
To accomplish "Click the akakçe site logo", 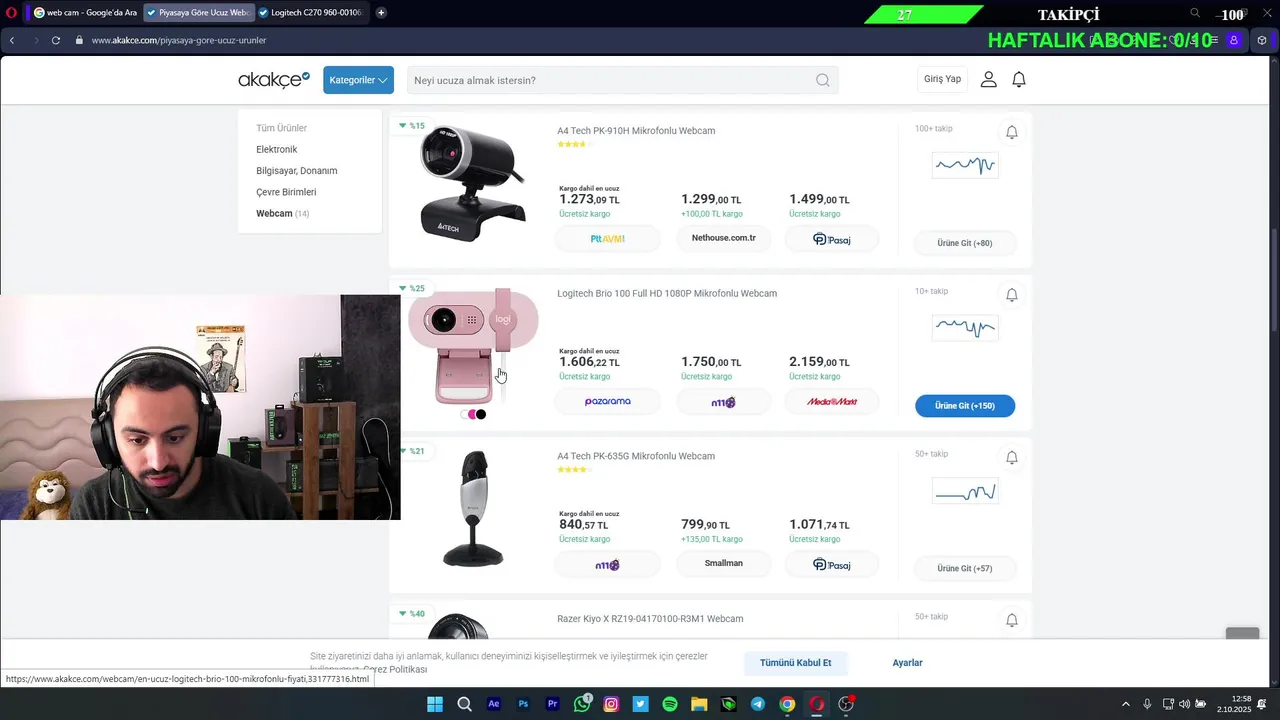I will point(274,79).
